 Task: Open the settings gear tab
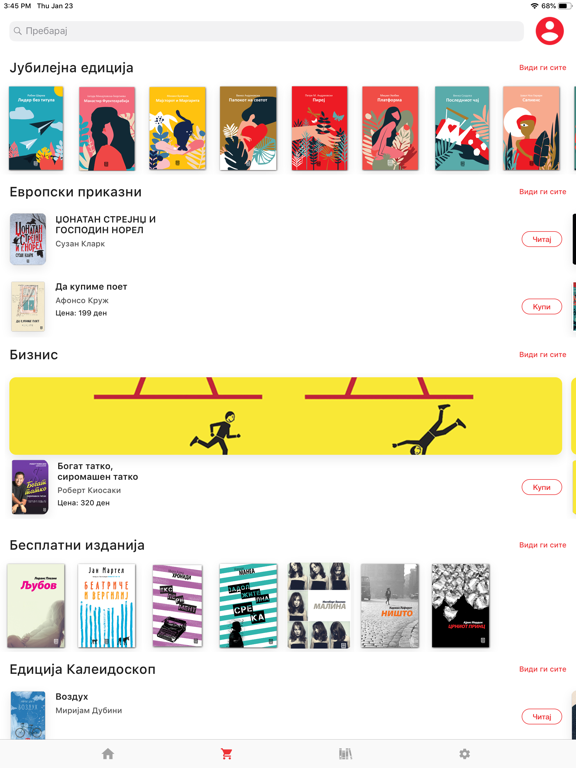point(464,753)
